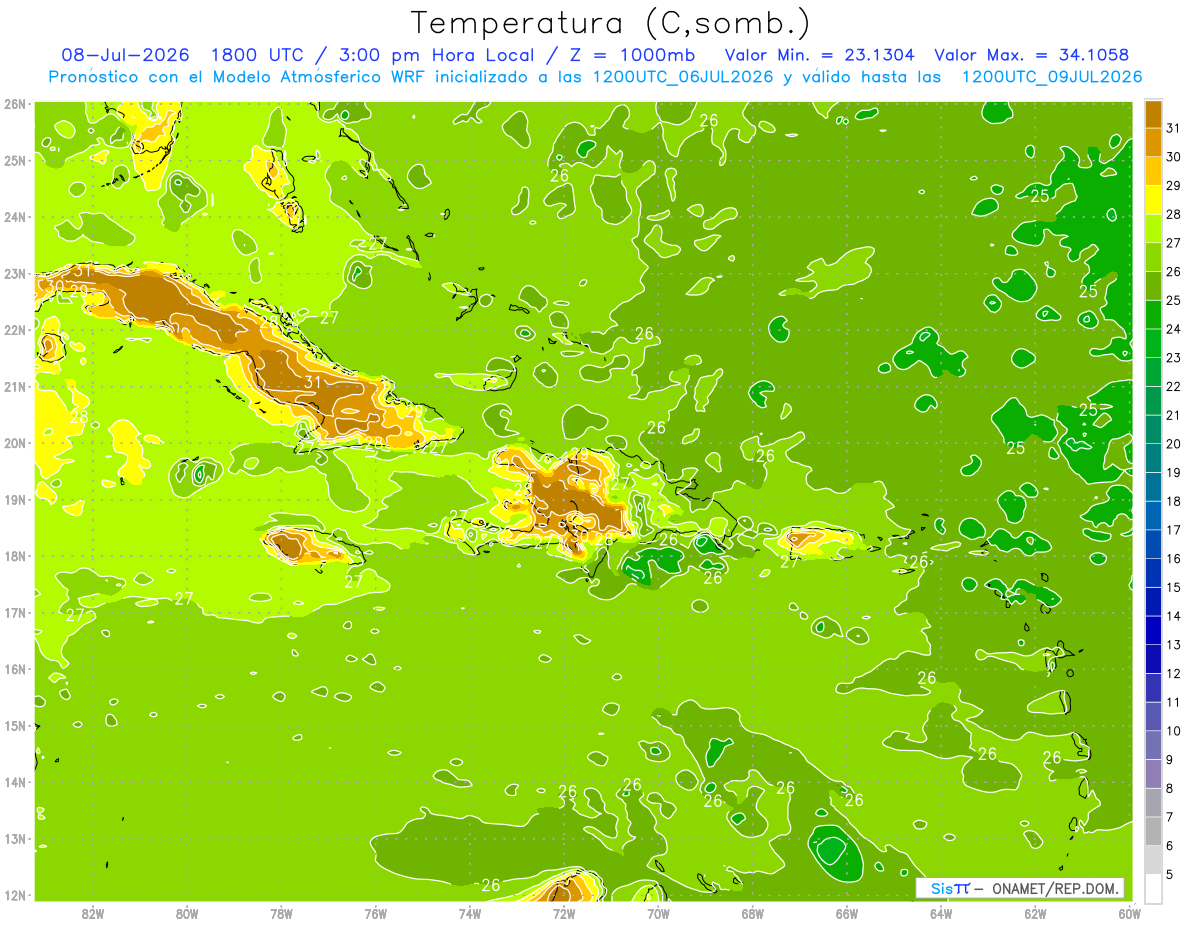Pick the legend swatch between 12 and 13

coord(1153,659)
